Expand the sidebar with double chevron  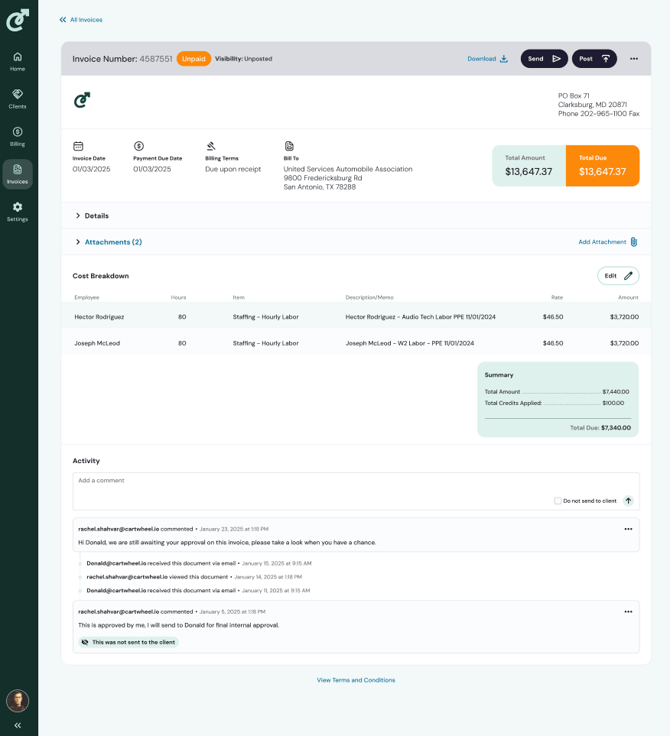click(17, 725)
